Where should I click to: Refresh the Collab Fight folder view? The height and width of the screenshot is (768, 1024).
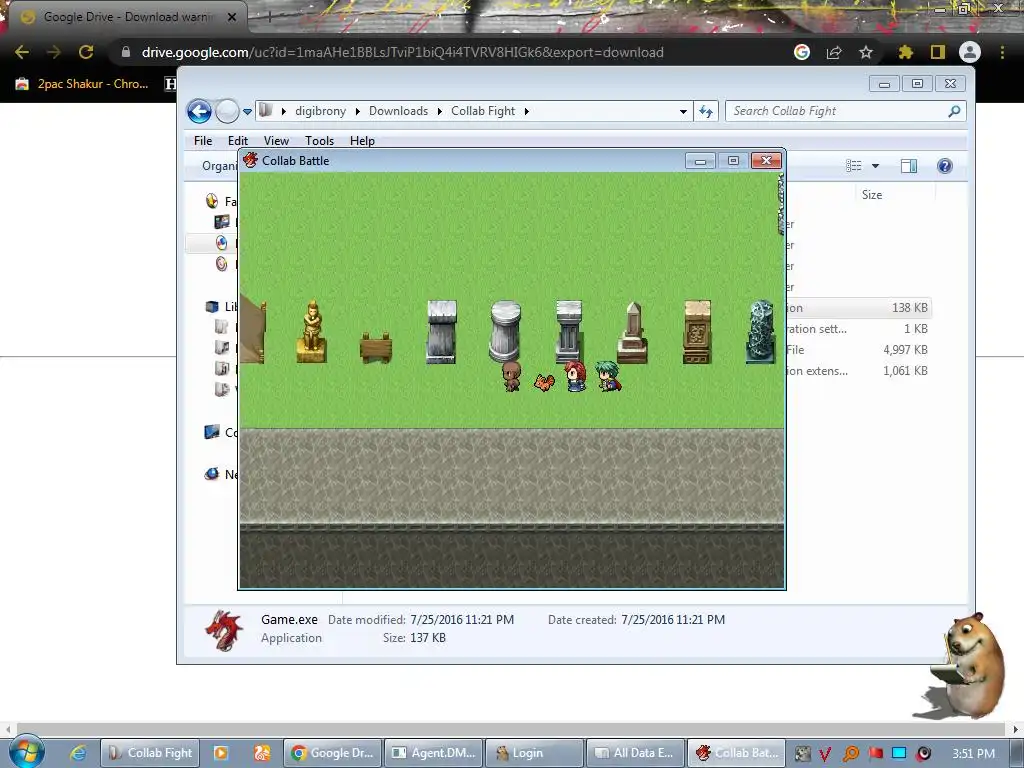(x=706, y=111)
